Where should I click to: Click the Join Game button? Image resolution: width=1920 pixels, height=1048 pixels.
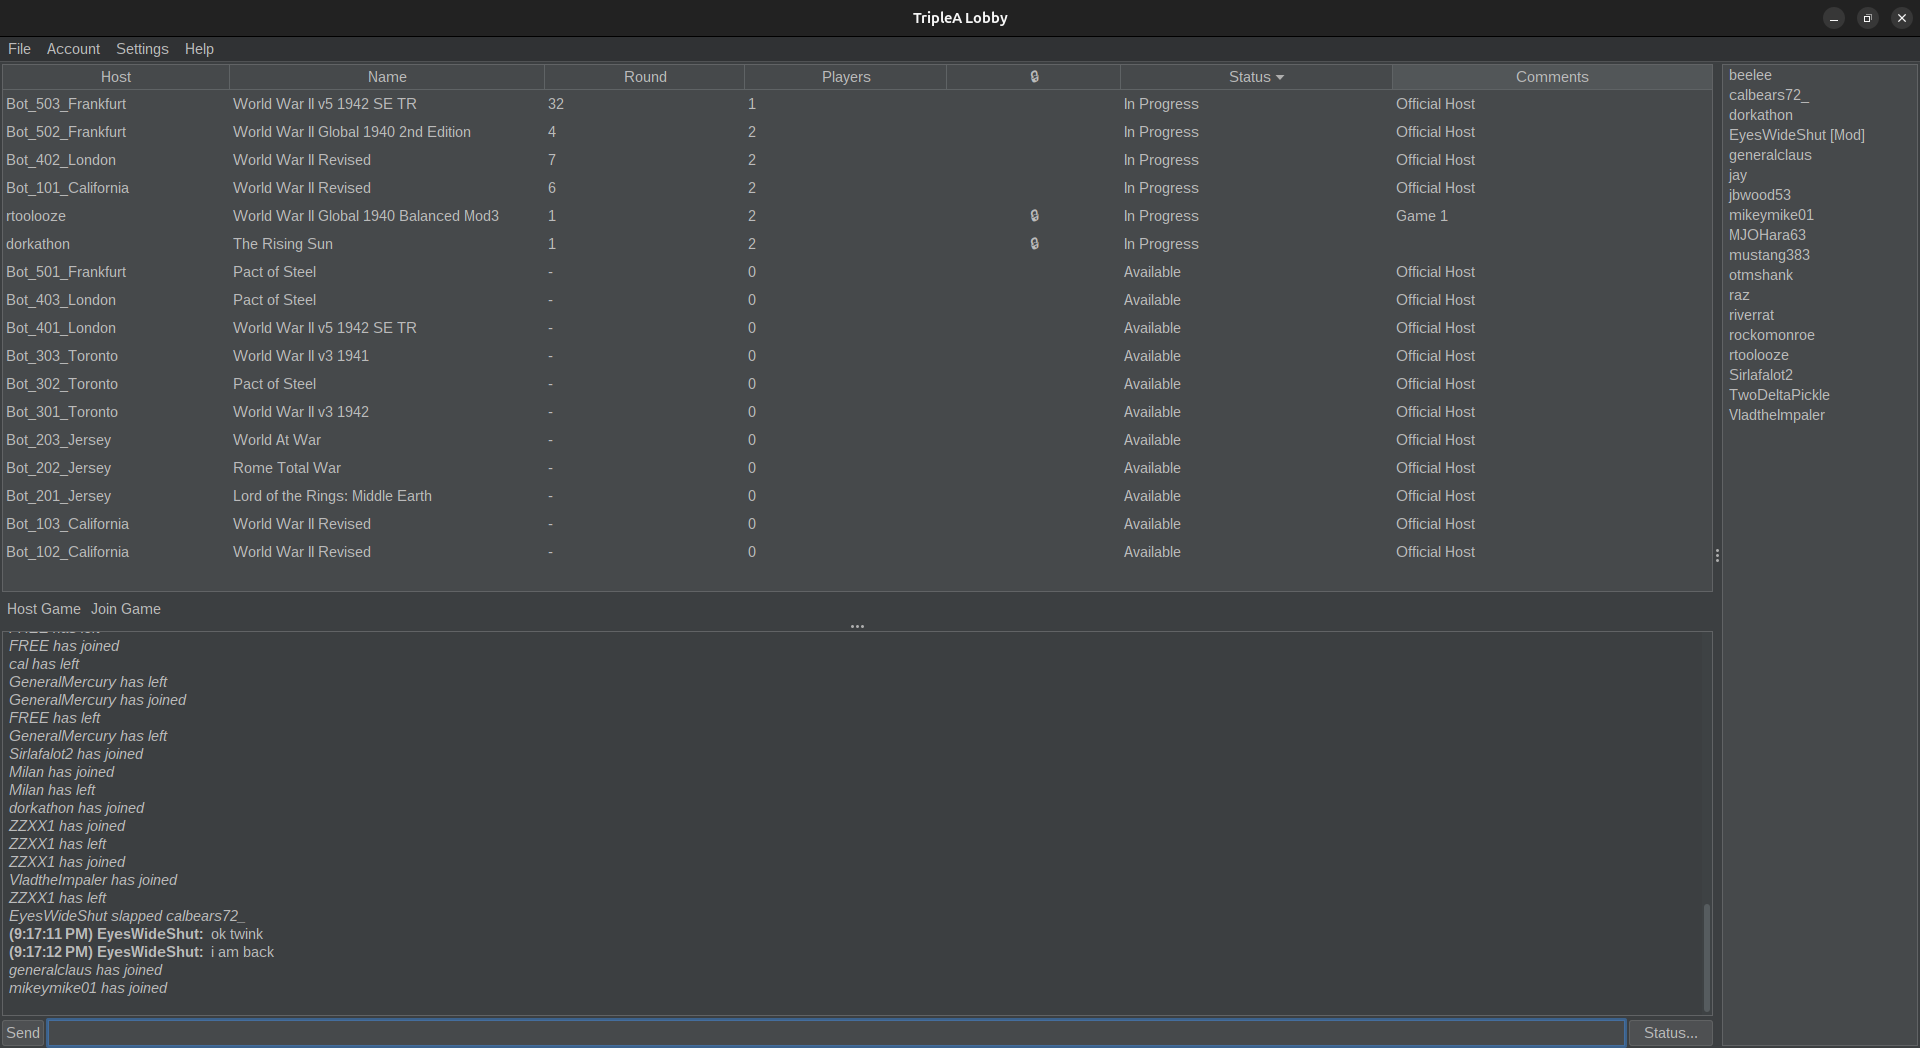point(126,609)
